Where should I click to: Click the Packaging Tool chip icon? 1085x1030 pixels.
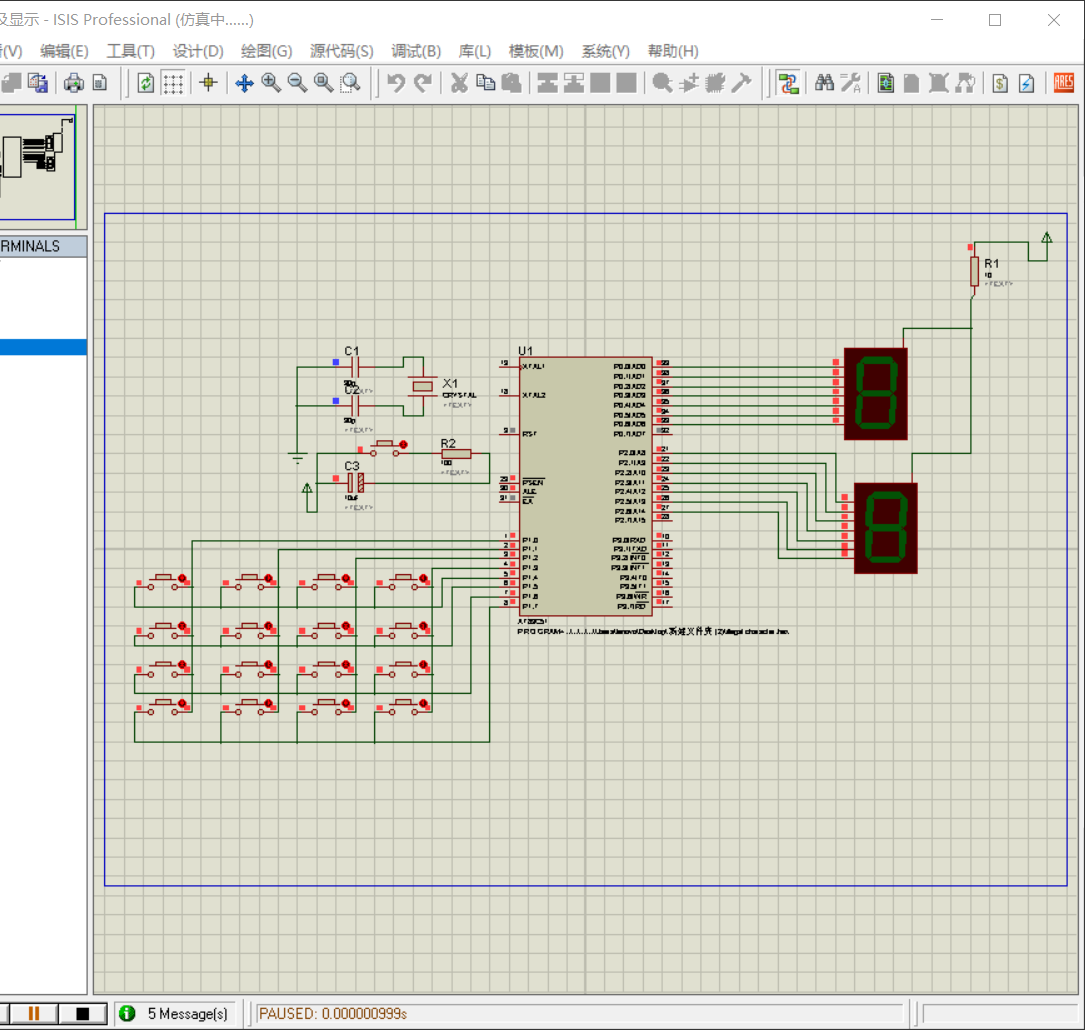(x=715, y=83)
